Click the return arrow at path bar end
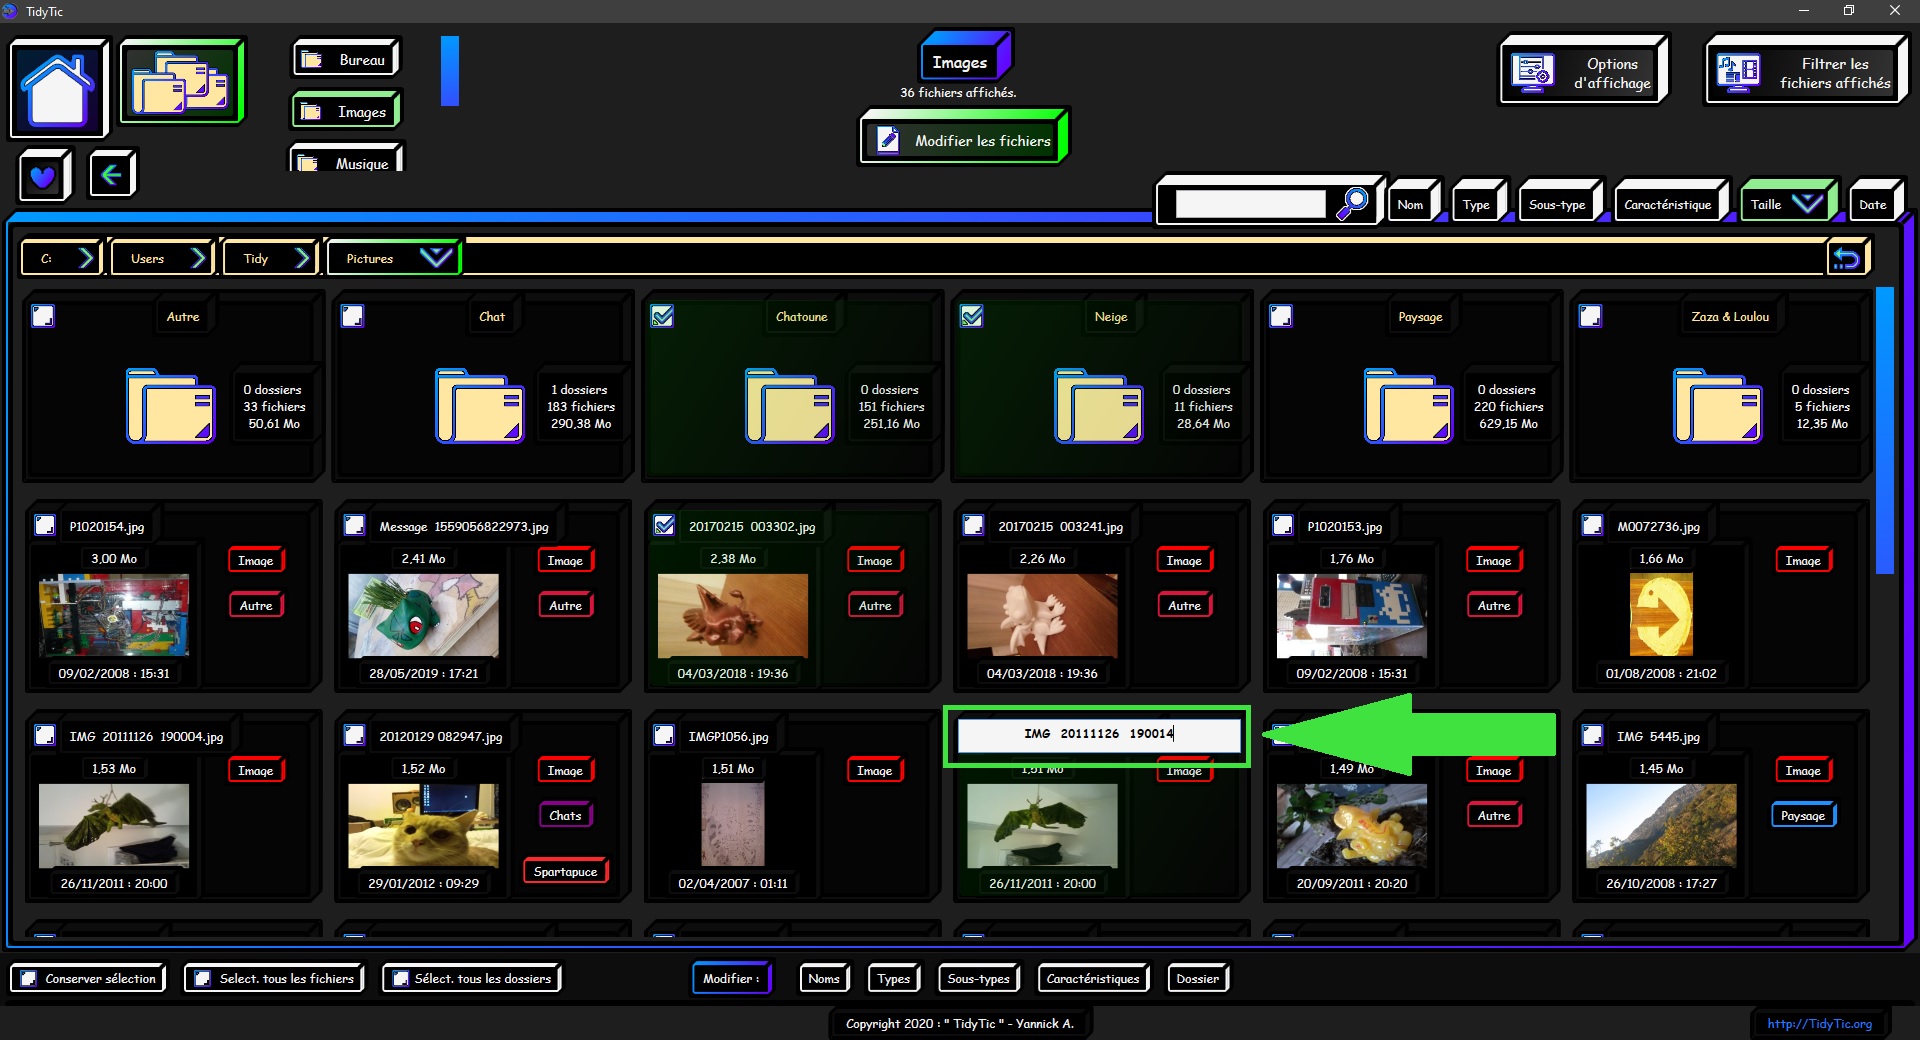This screenshot has height=1040, width=1920. coord(1846,259)
